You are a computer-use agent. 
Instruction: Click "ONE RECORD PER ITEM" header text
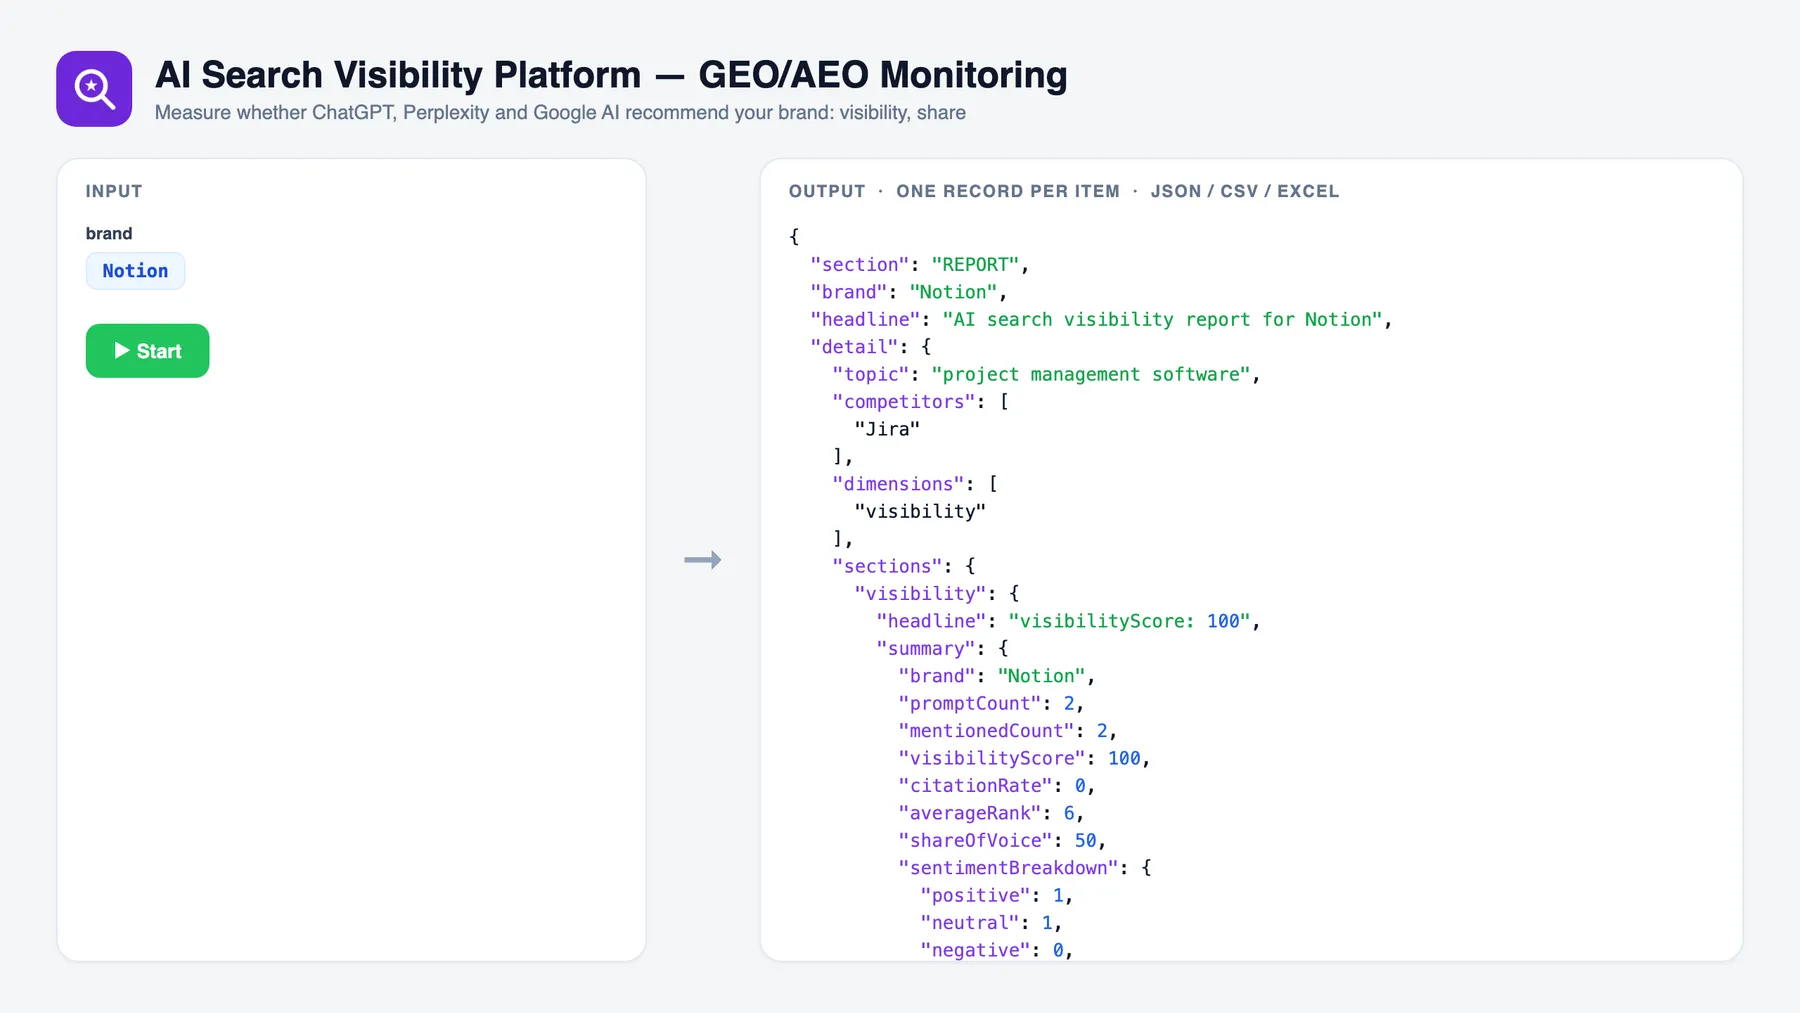1008,191
